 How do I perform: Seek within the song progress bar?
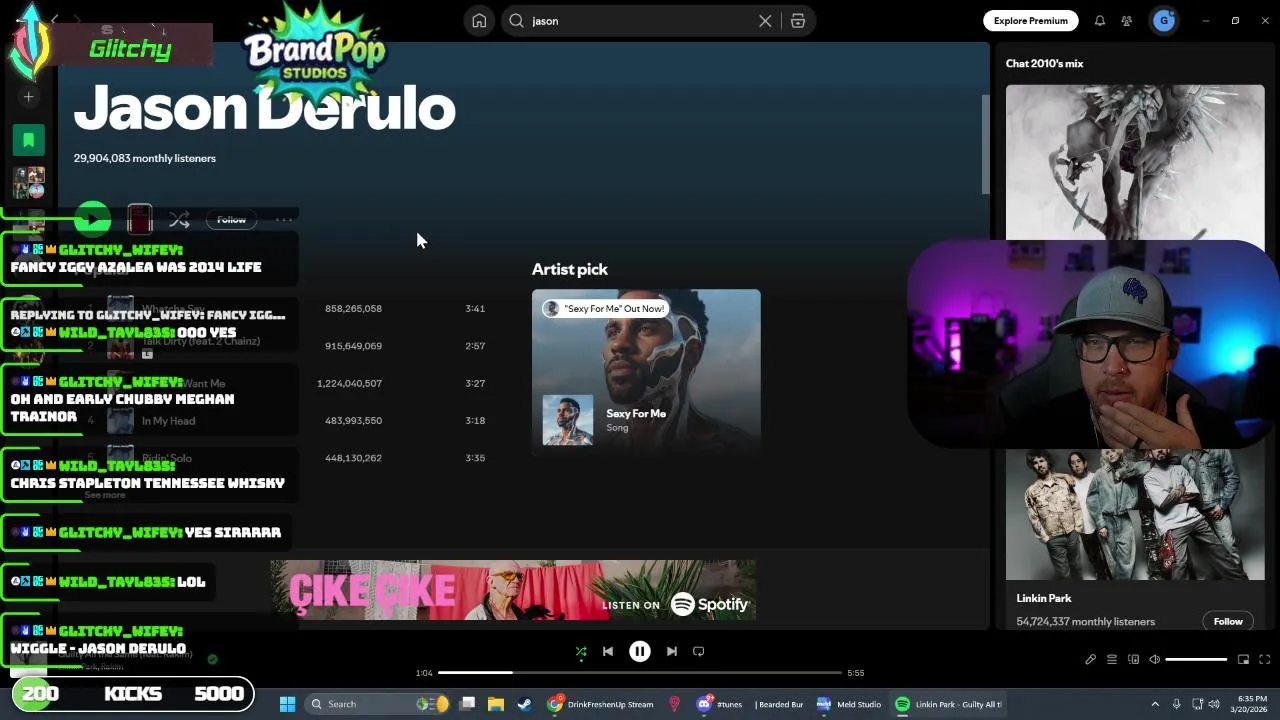[640, 673]
